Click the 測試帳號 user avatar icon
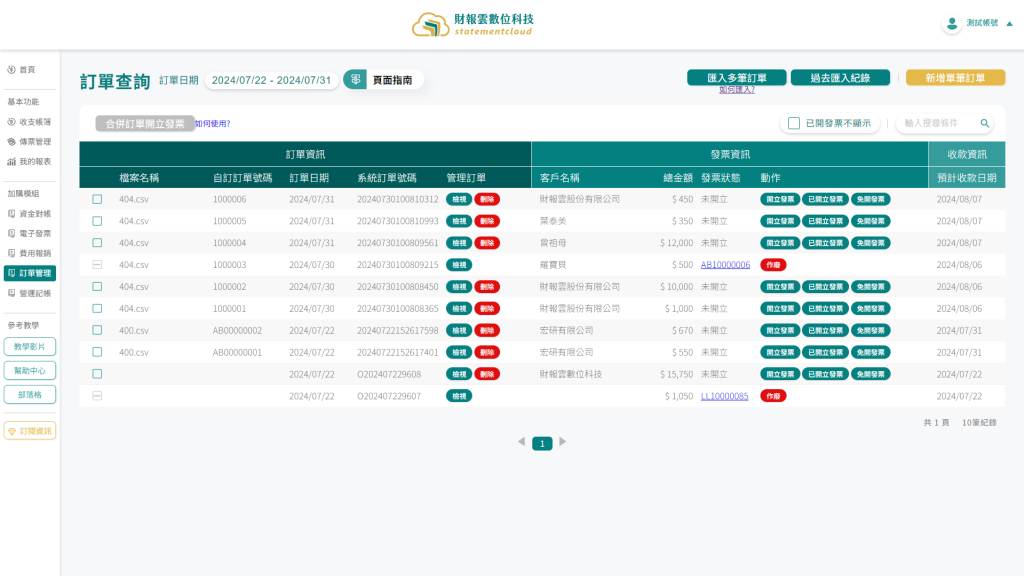The width and height of the screenshot is (1024, 576). click(951, 23)
